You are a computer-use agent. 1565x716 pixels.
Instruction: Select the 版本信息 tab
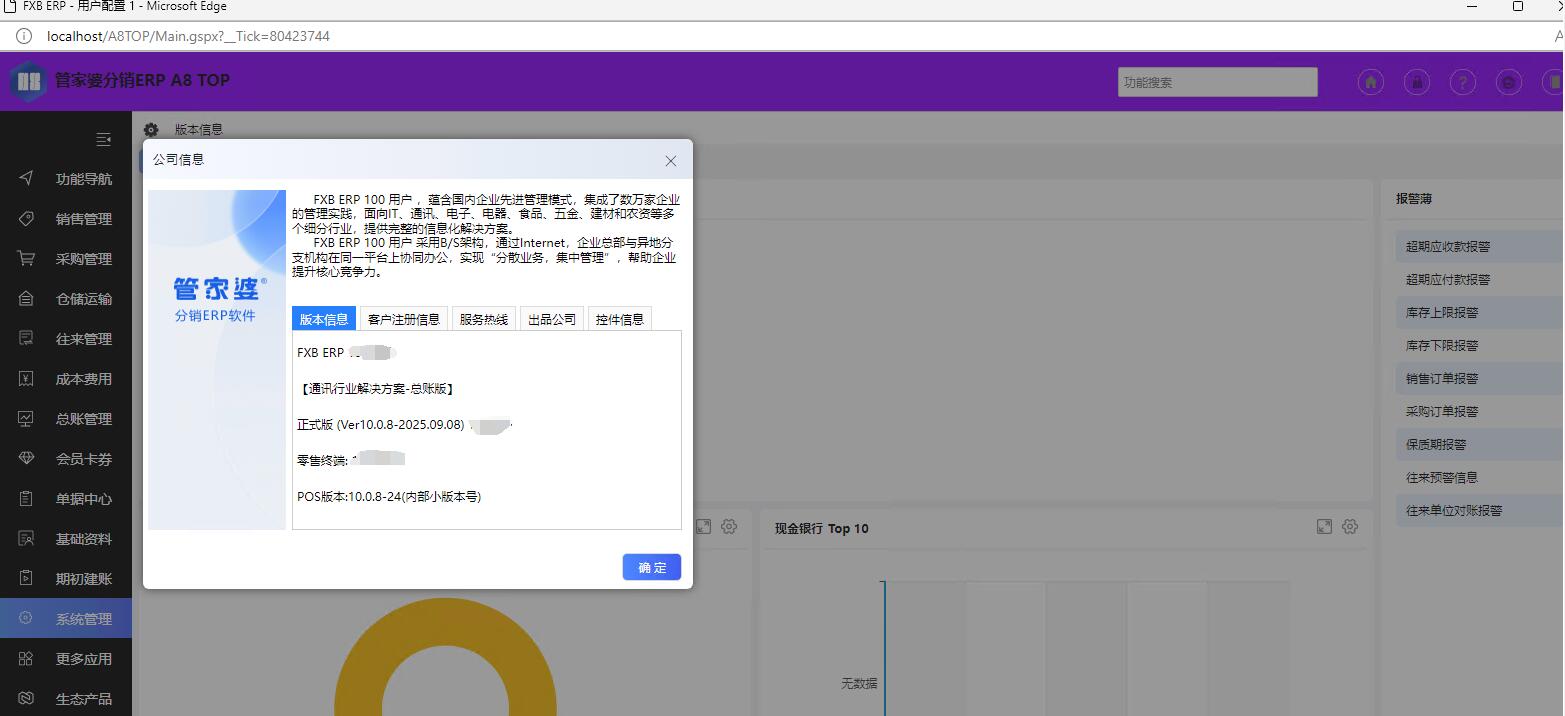(324, 319)
